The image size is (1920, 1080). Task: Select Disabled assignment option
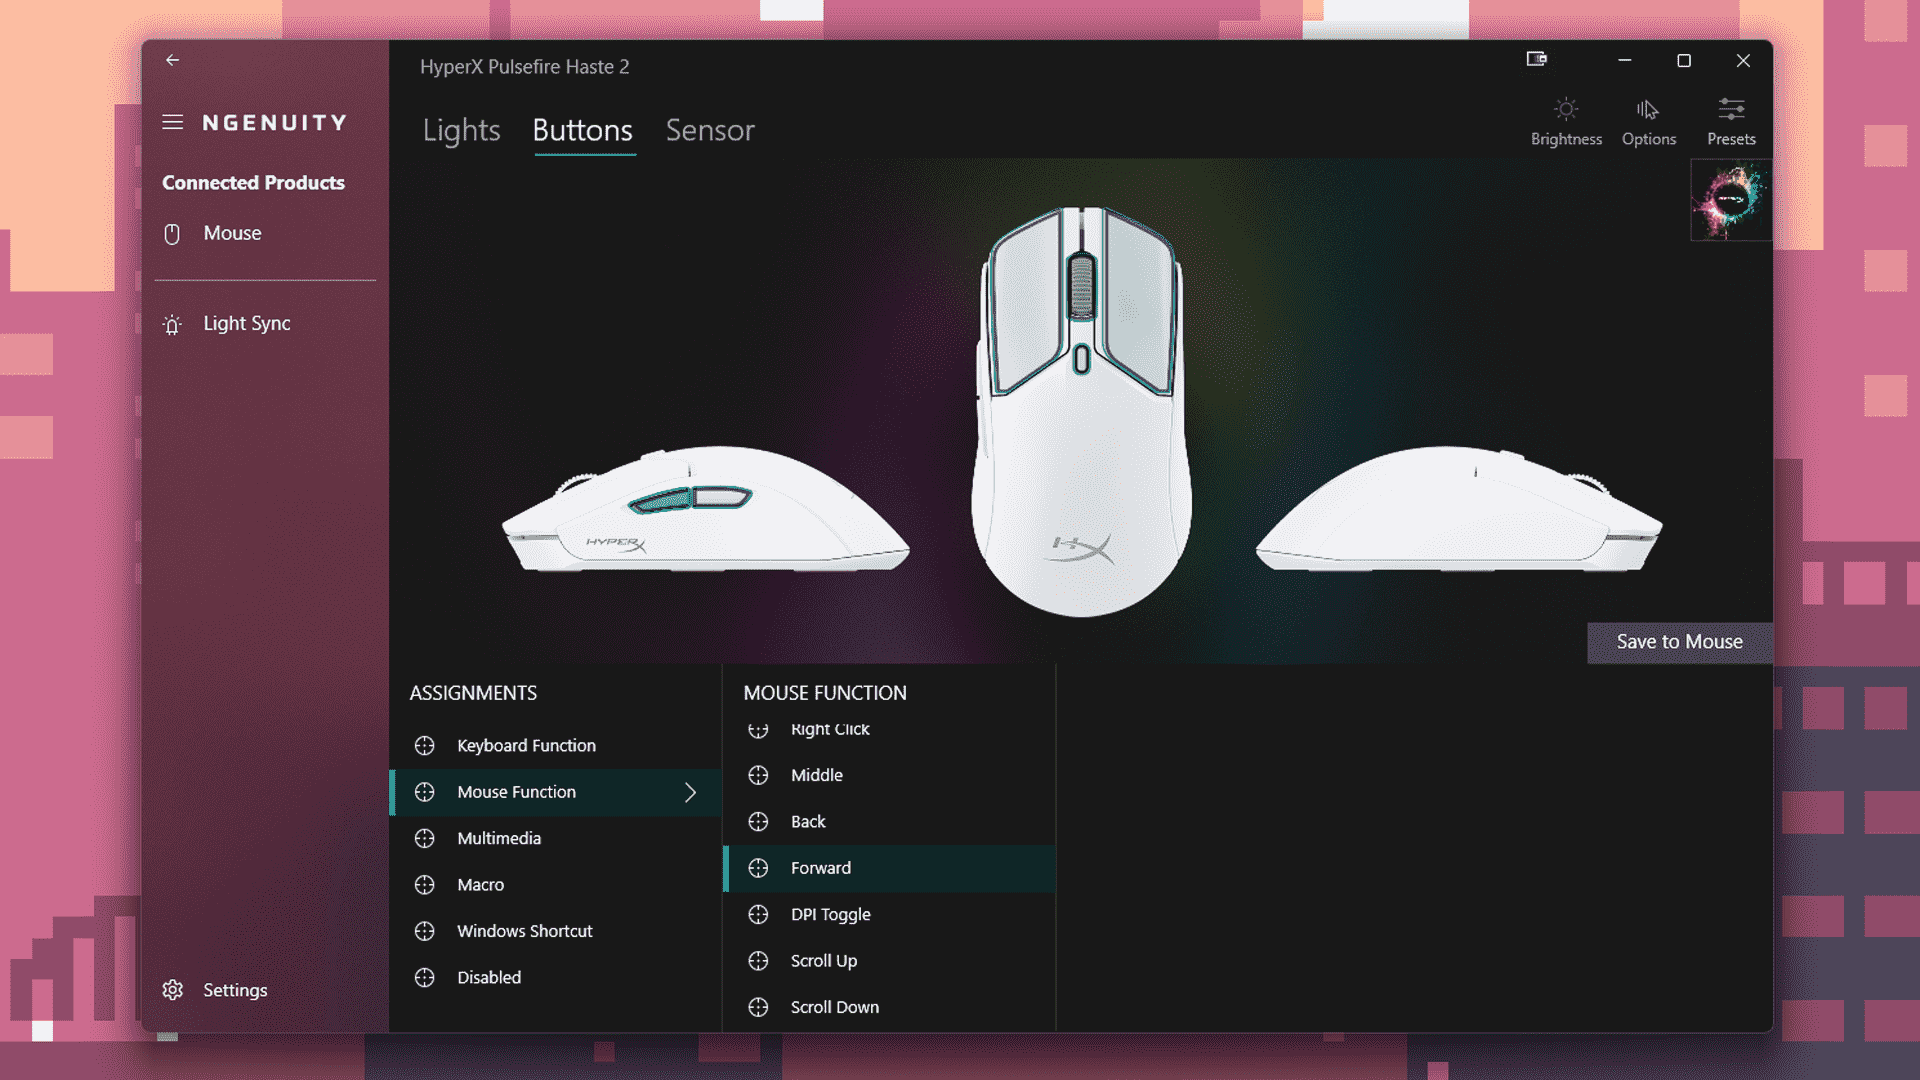point(489,977)
